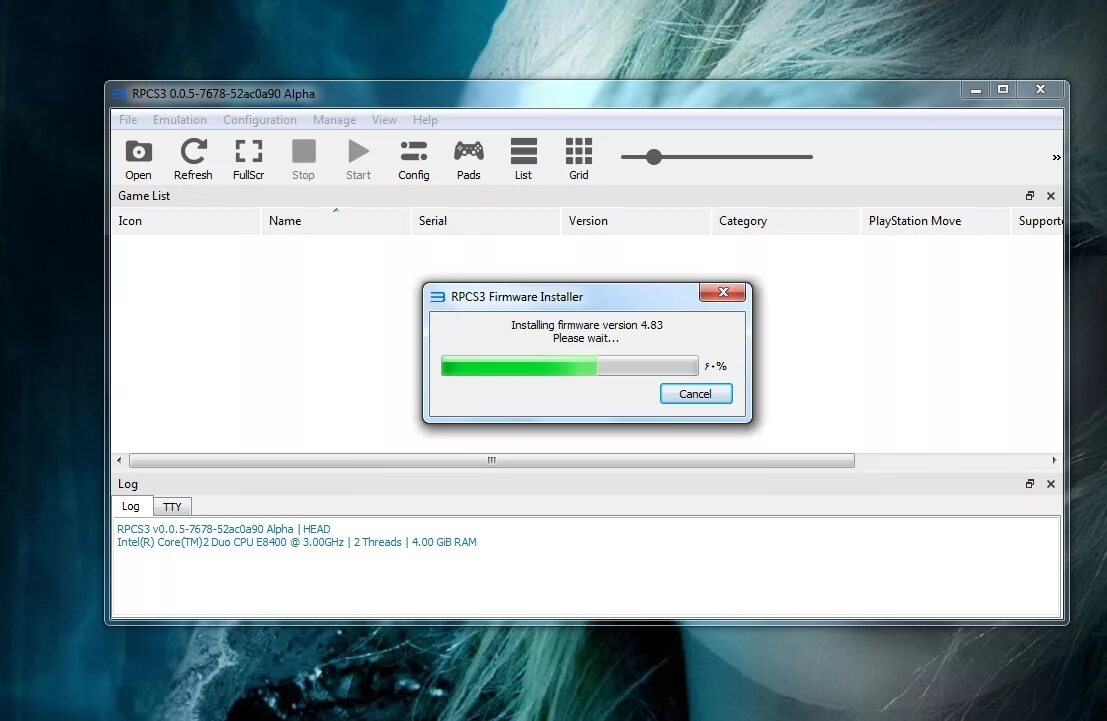Open the Help menu
The width and height of the screenshot is (1107, 721).
click(425, 119)
